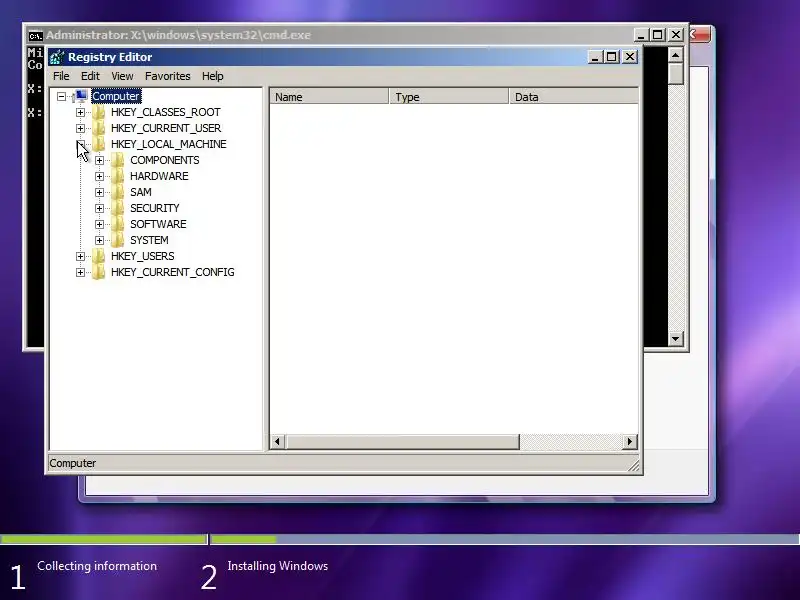Click the Computer status bar text

coord(72,463)
